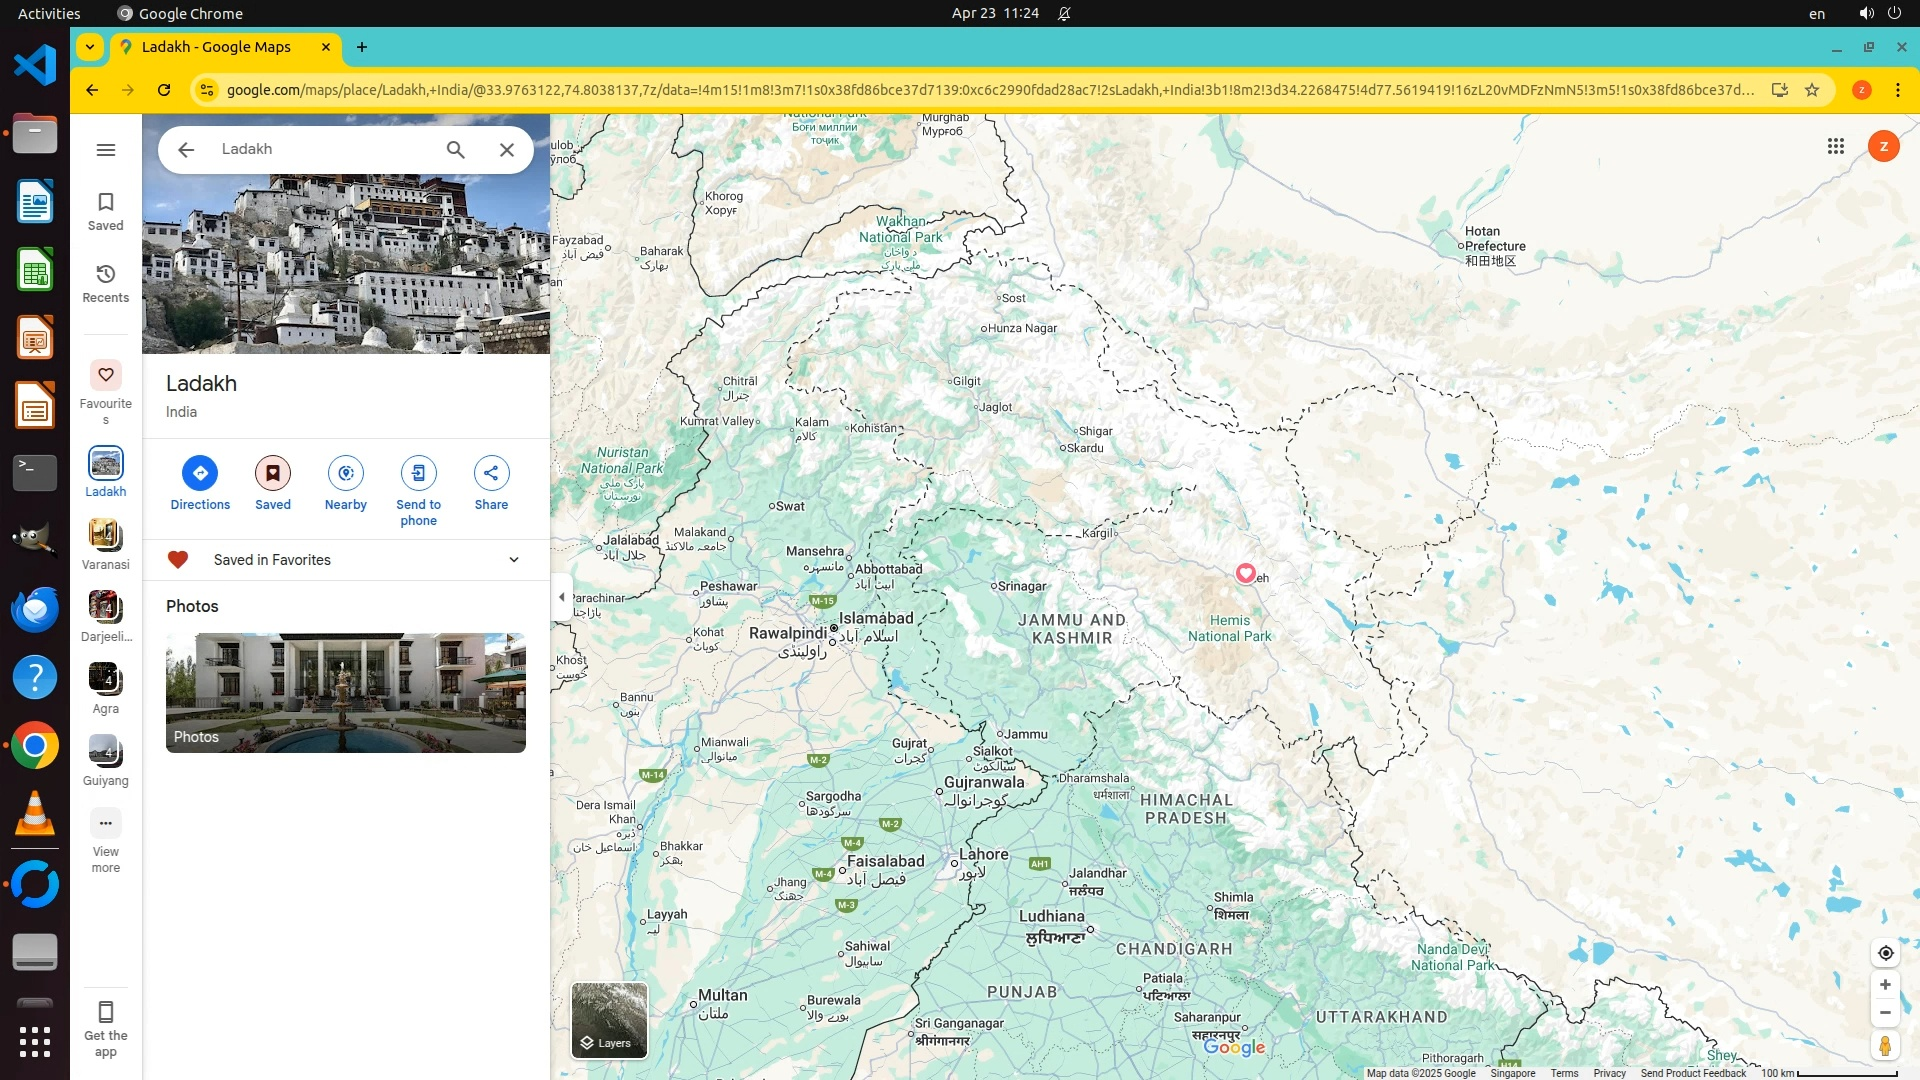Toggle the satellite Layers view

coord(609,1020)
